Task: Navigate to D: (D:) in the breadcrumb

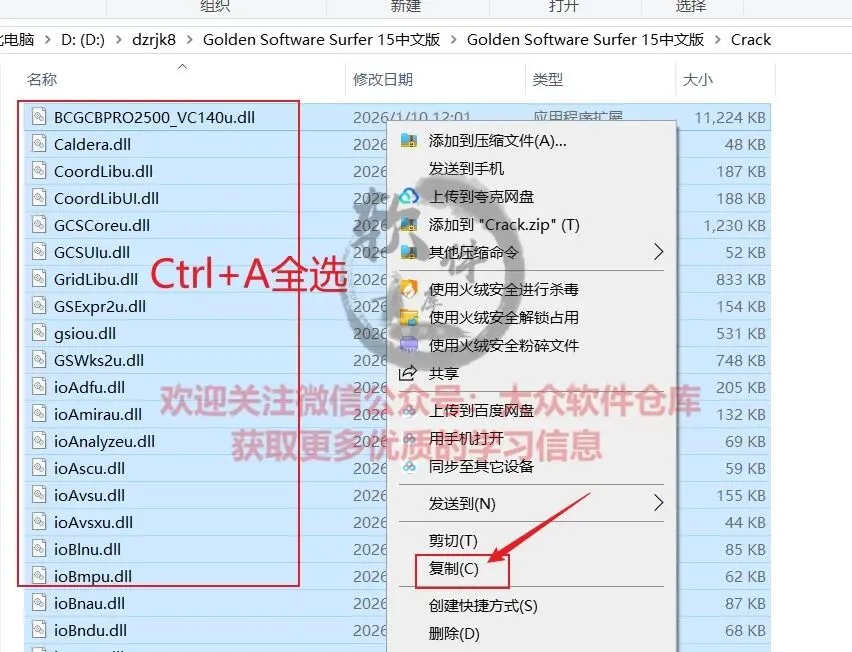Action: 83,40
